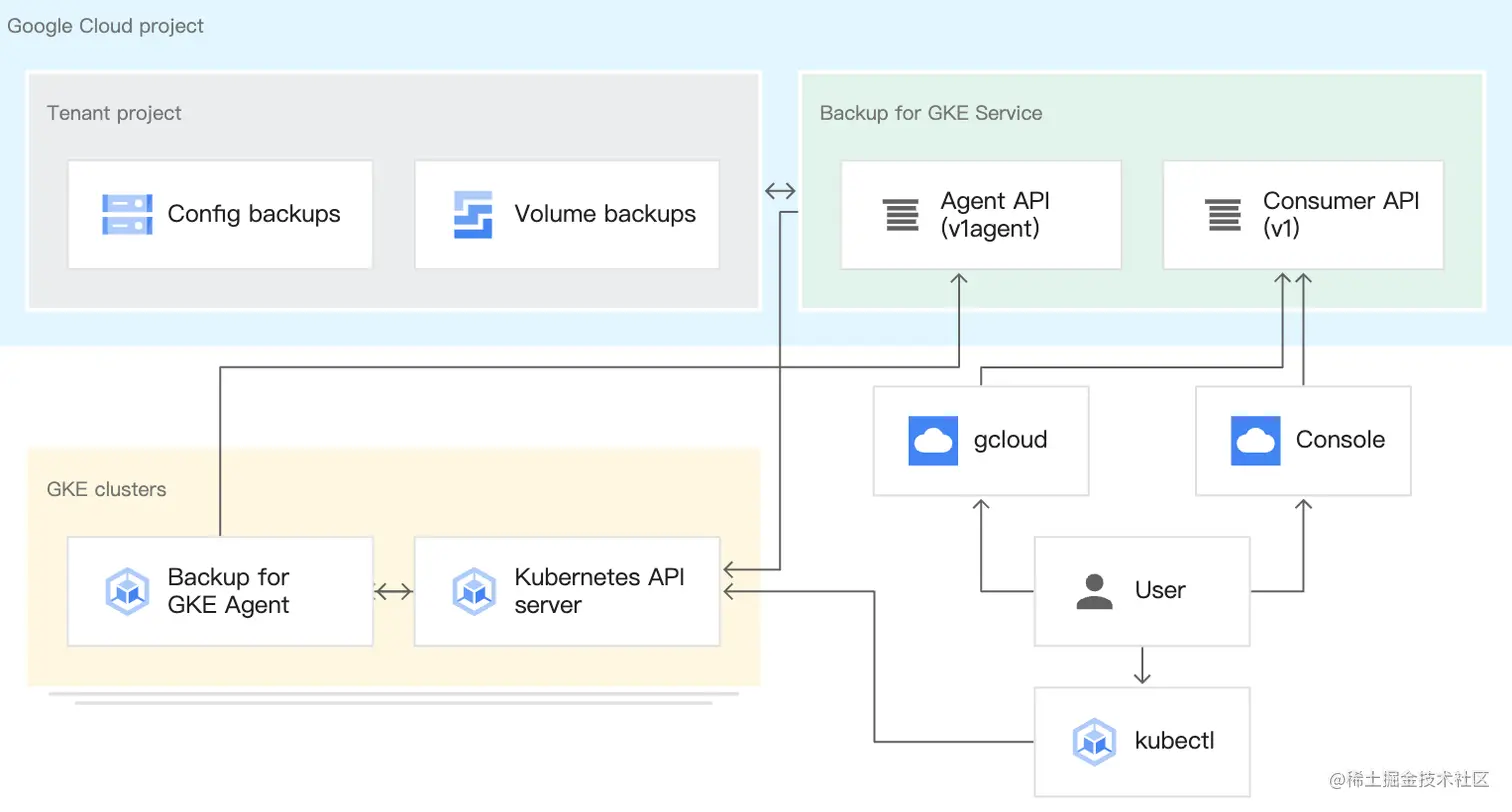Click the 'Backup for GKE Service' heading
Image resolution: width=1512 pixels, height=812 pixels.
coord(931,113)
